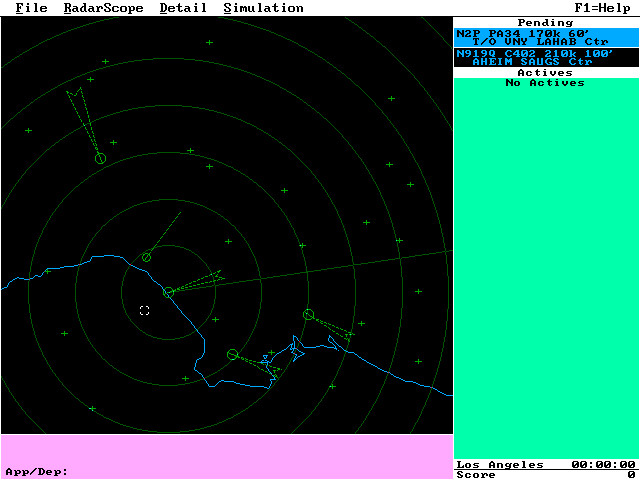Click the airport circle with the dashed line heading northeast
The width and height of the screenshot is (640, 480).
pos(147,257)
